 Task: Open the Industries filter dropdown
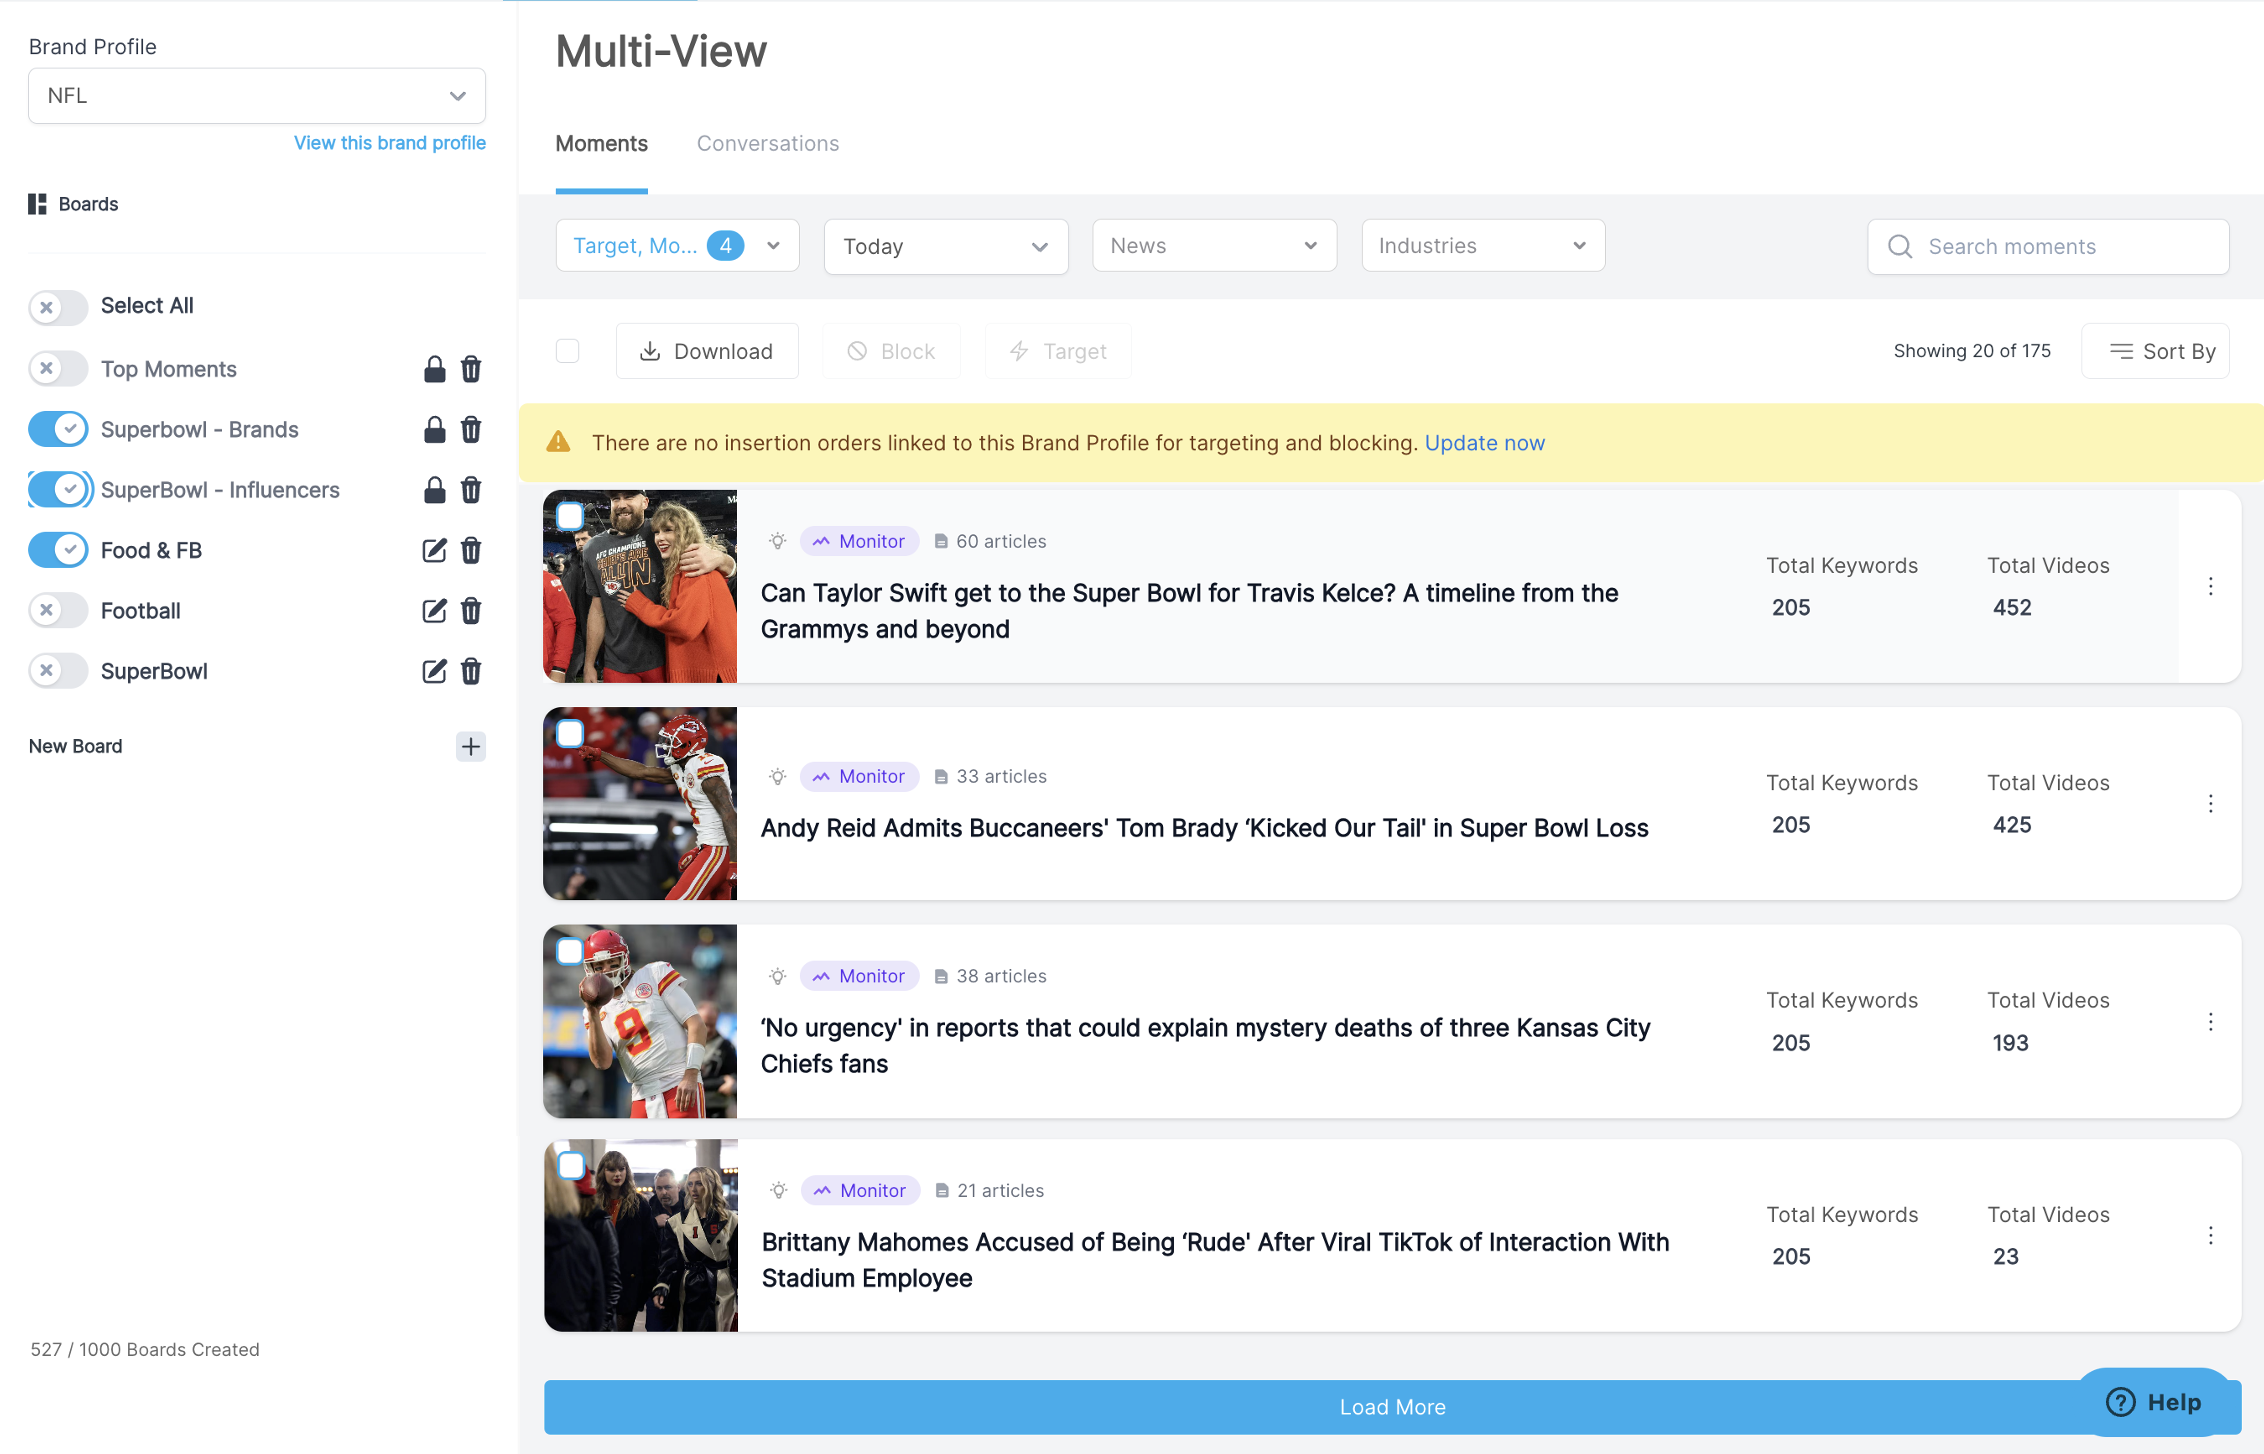pos(1482,246)
